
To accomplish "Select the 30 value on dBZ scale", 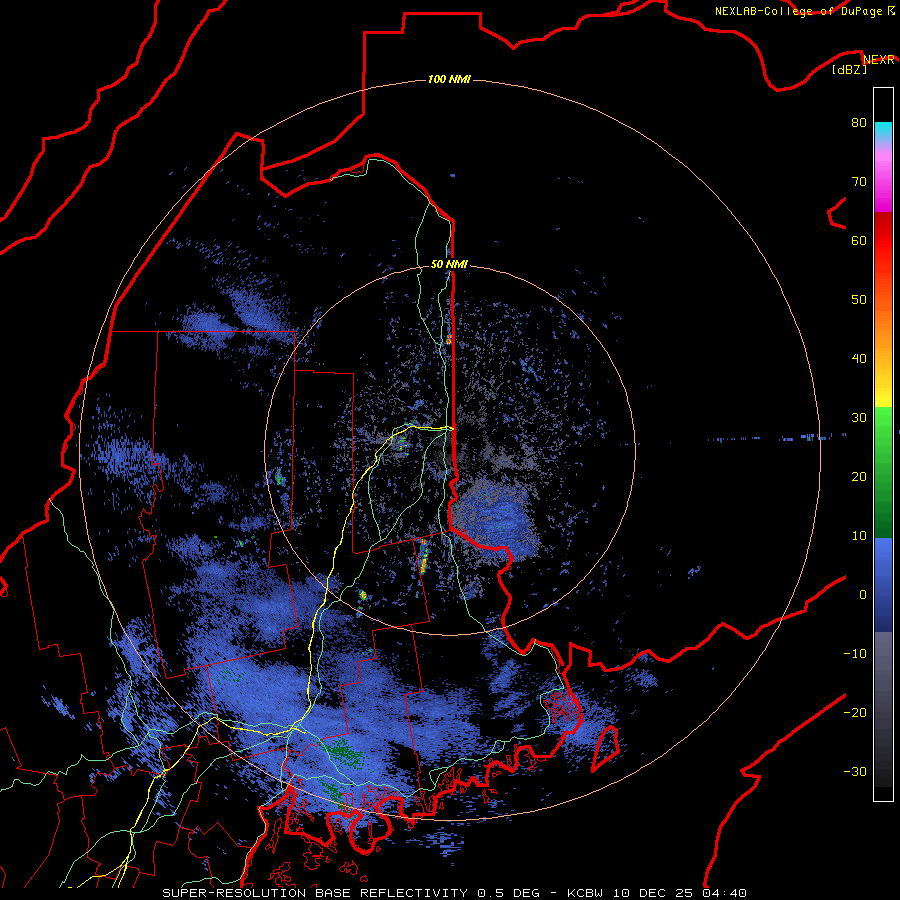I will [x=859, y=418].
